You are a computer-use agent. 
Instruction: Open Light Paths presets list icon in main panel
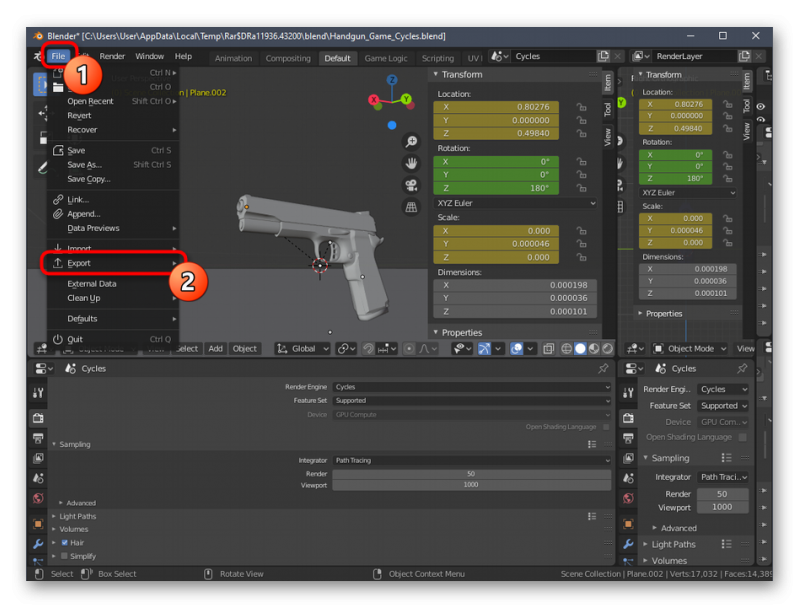[592, 516]
